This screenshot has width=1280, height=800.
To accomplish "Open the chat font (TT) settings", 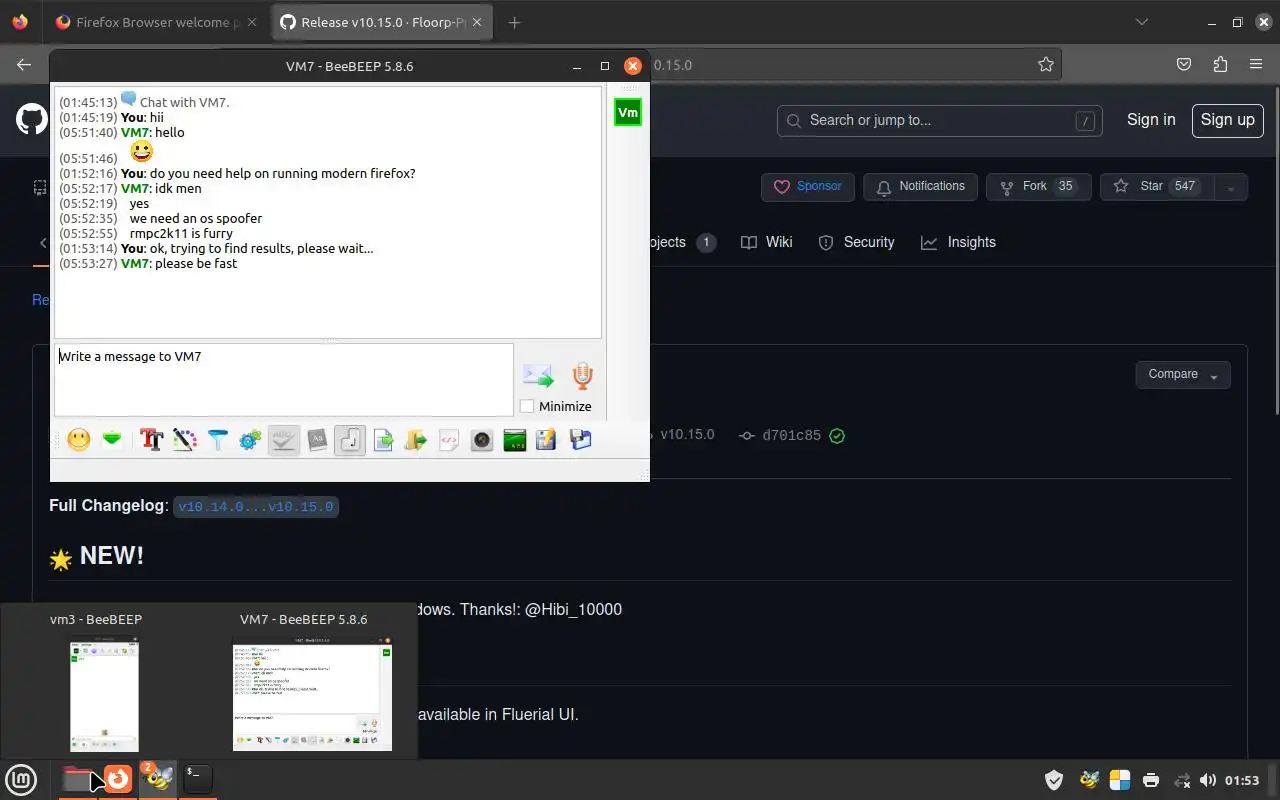I will (151, 439).
